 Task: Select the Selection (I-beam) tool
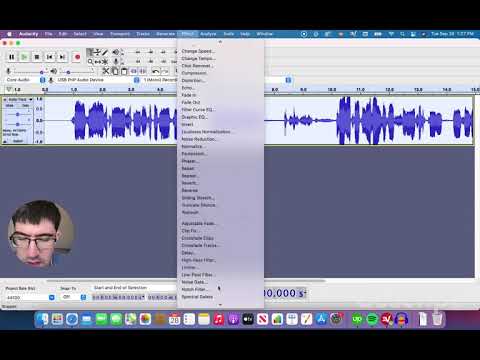(x=90, y=52)
